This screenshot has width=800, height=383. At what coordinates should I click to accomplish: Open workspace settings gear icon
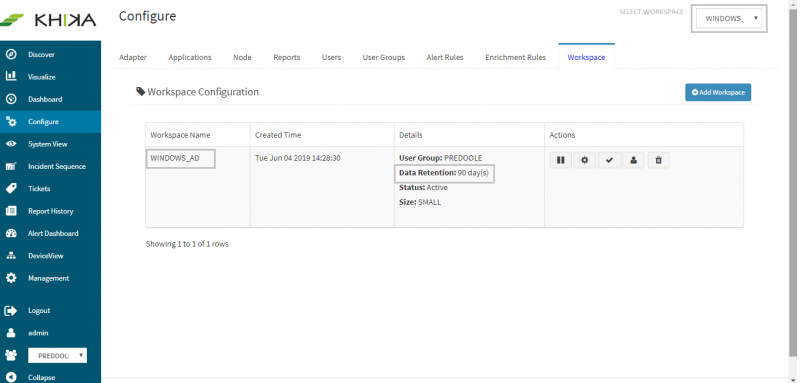[585, 160]
